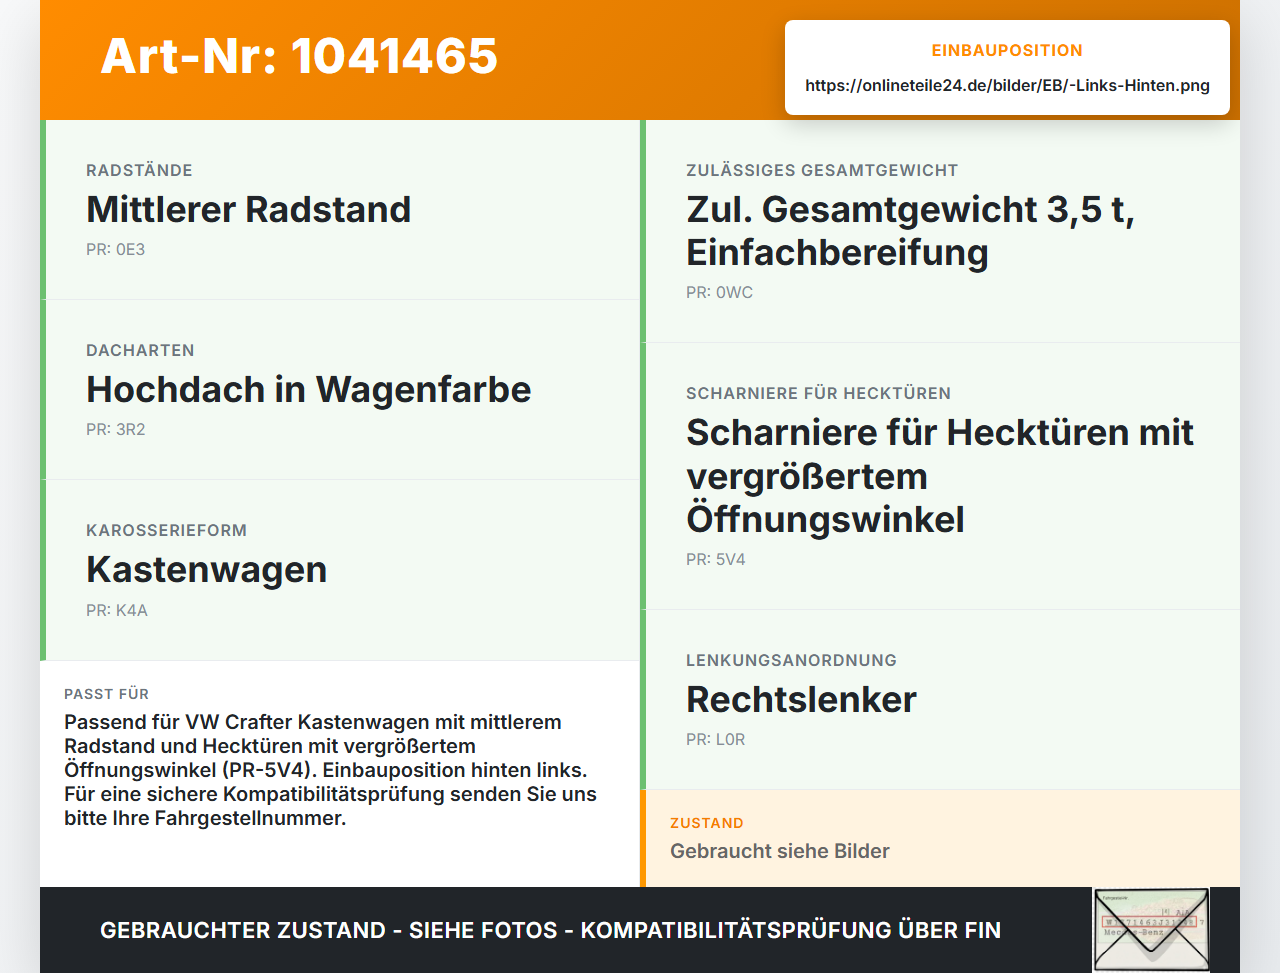Viewport: 1280px width, 974px height.
Task: Click the PASST FÜR label
Action: (x=106, y=694)
